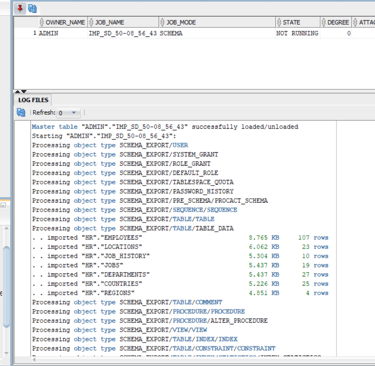Select job IMP_SD_50-08_56_43 cell
375x366 pixels.
pyautogui.click(x=123, y=33)
